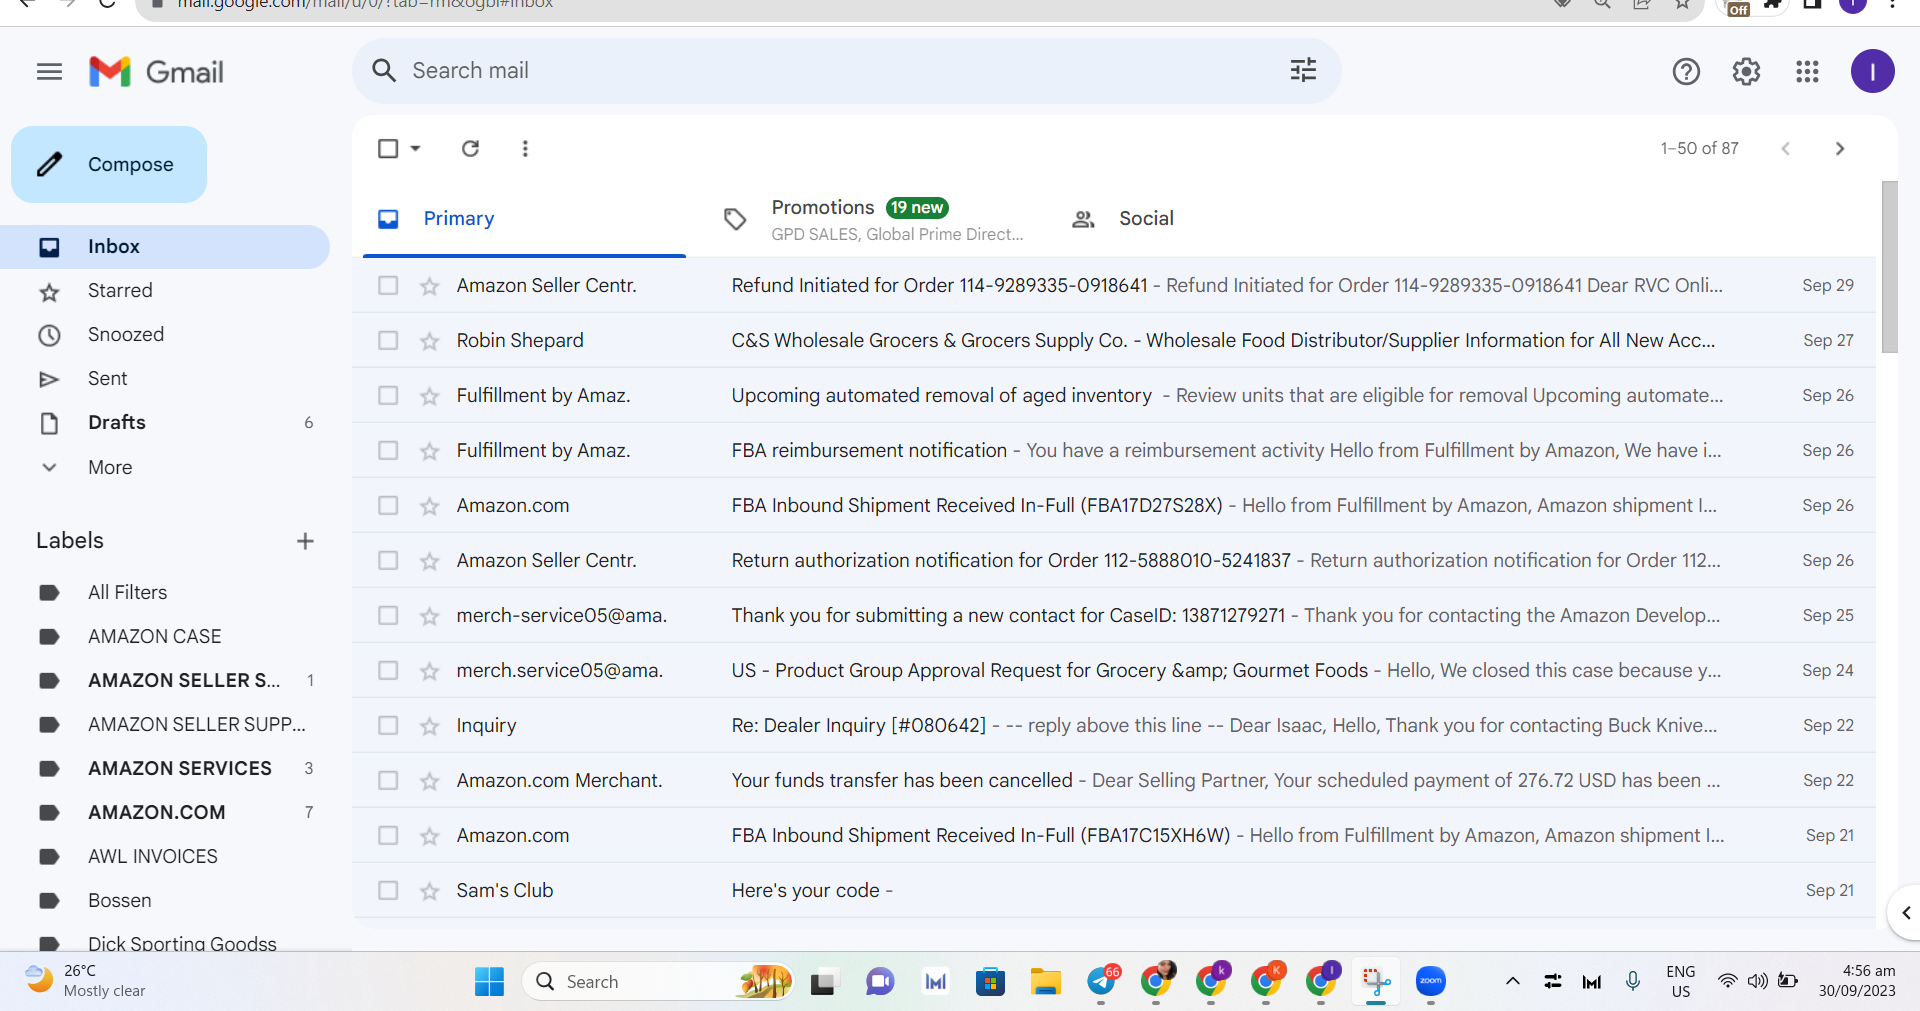Open the Sent folder
The image size is (1920, 1011).
[165, 379]
